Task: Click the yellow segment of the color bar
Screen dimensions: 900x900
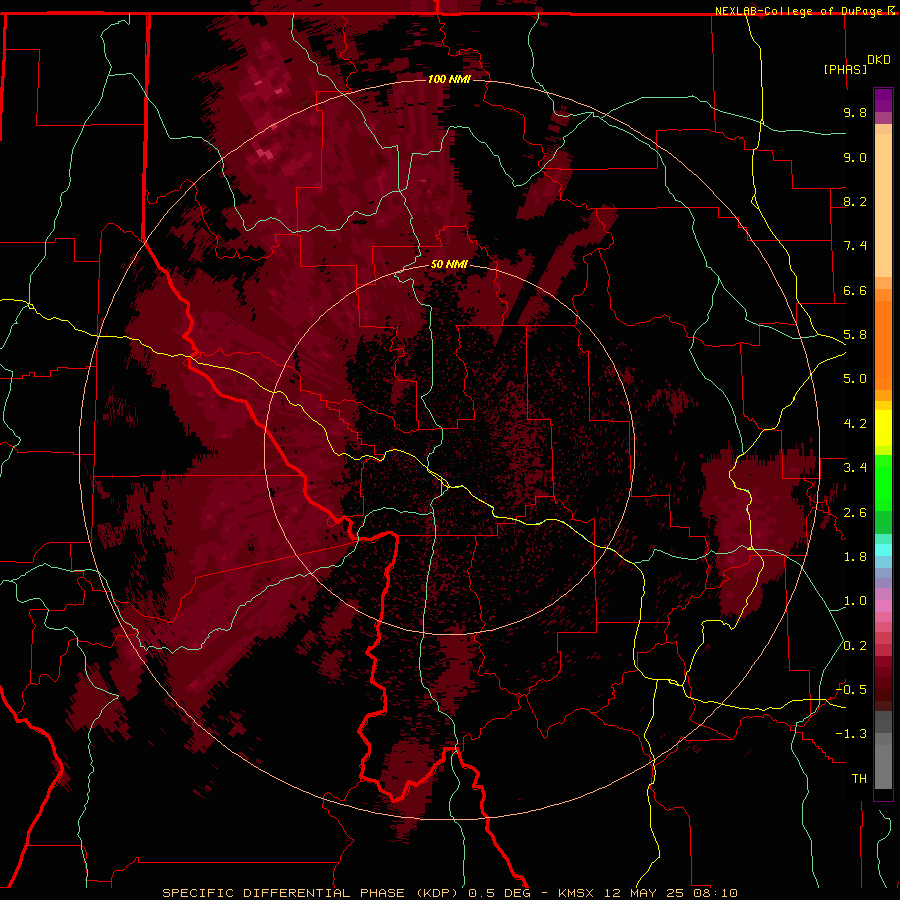Action: click(x=883, y=428)
